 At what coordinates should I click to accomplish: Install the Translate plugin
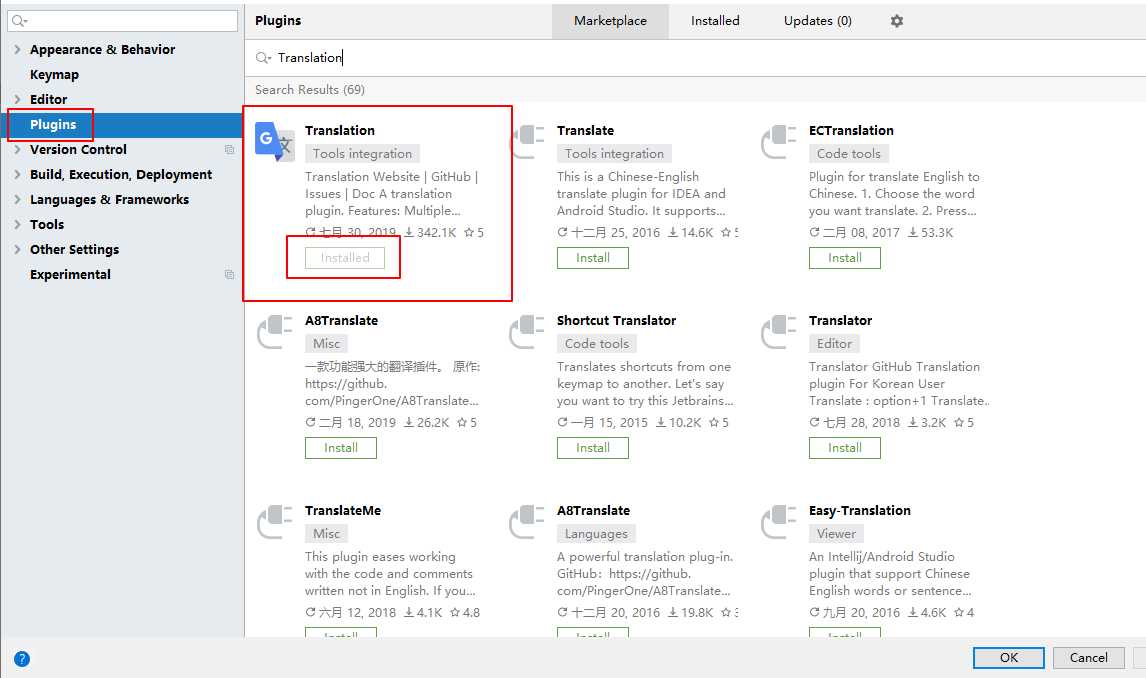tap(593, 258)
